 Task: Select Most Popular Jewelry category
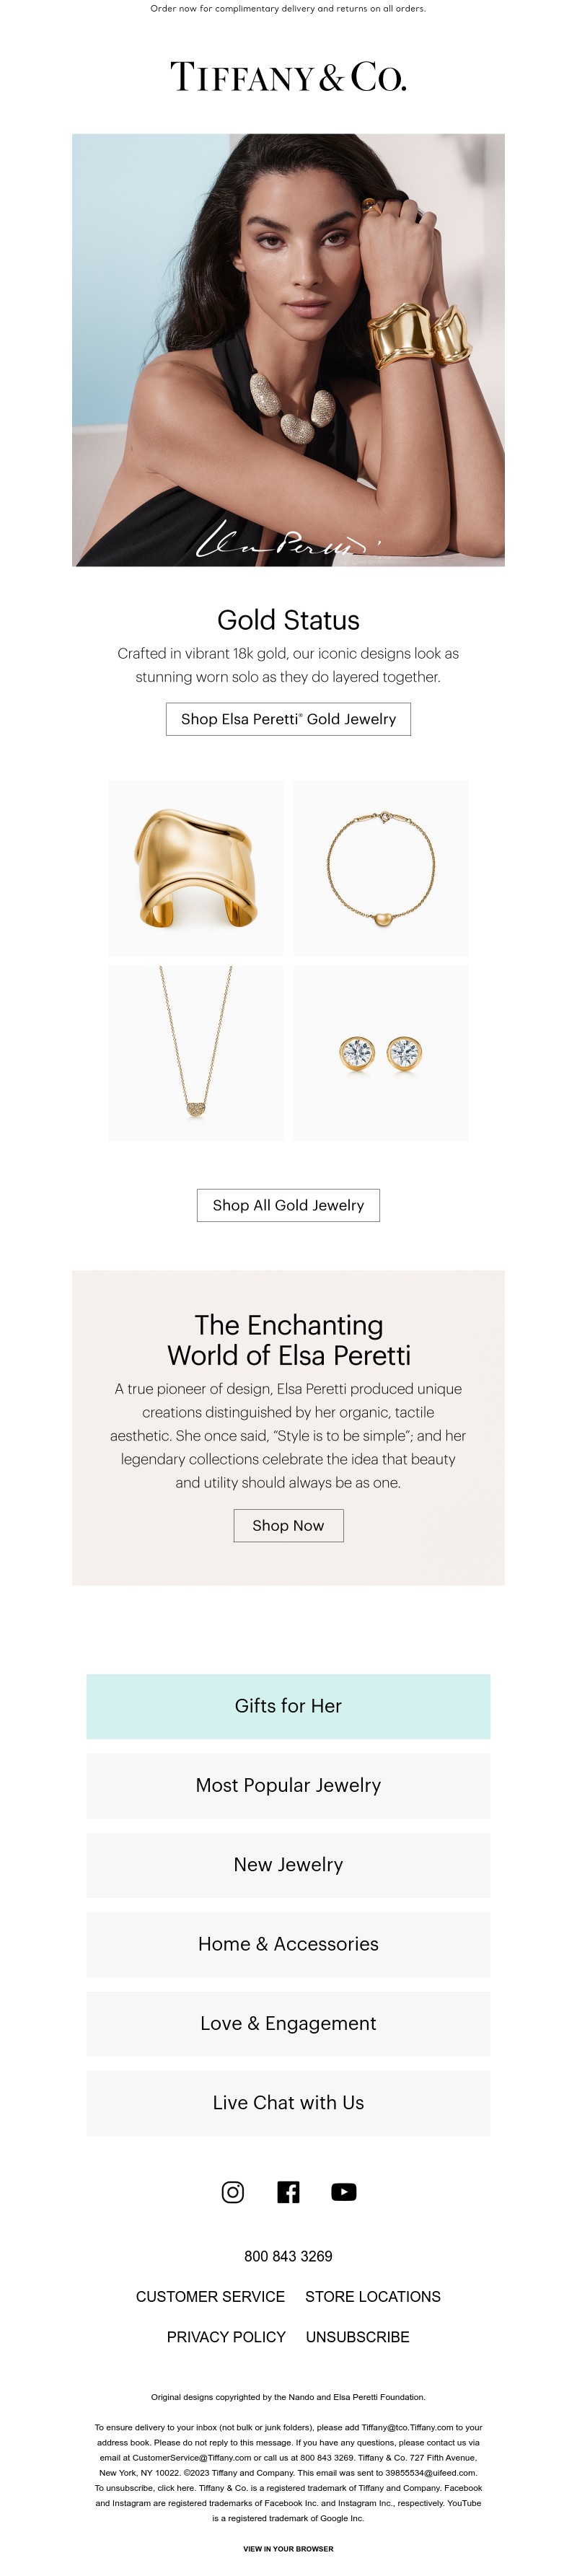tap(288, 1785)
